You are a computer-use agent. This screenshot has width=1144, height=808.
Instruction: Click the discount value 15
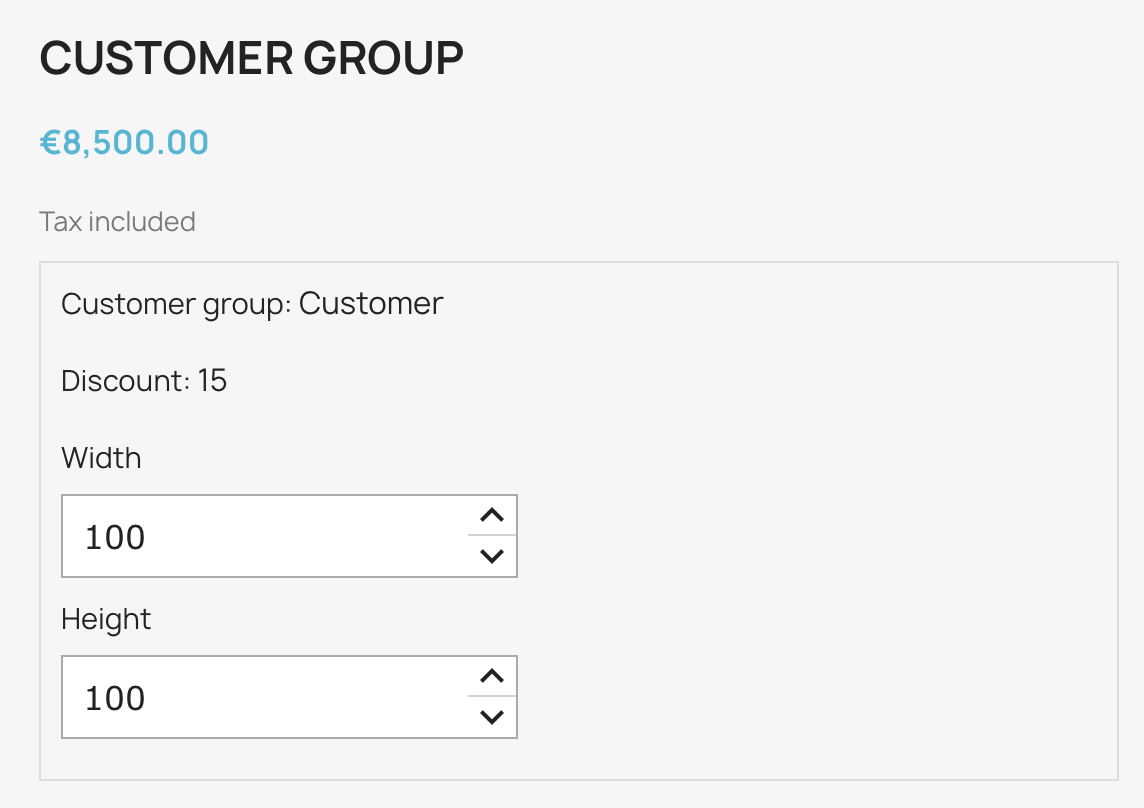(212, 381)
